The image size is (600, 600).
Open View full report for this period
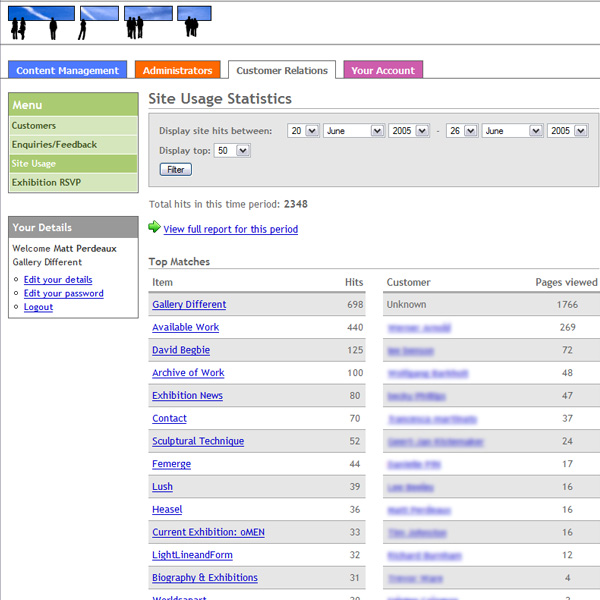point(231,229)
